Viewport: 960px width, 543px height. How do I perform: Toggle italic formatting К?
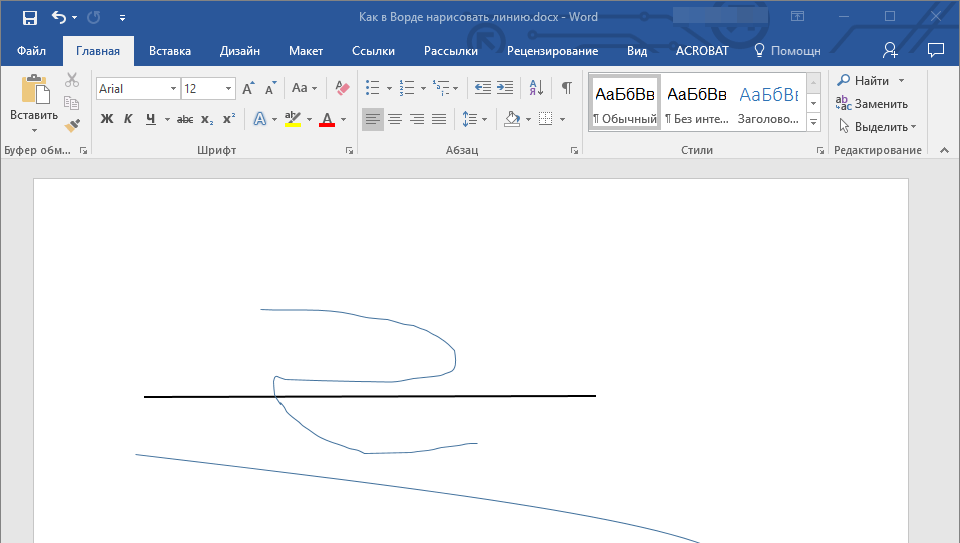128,119
